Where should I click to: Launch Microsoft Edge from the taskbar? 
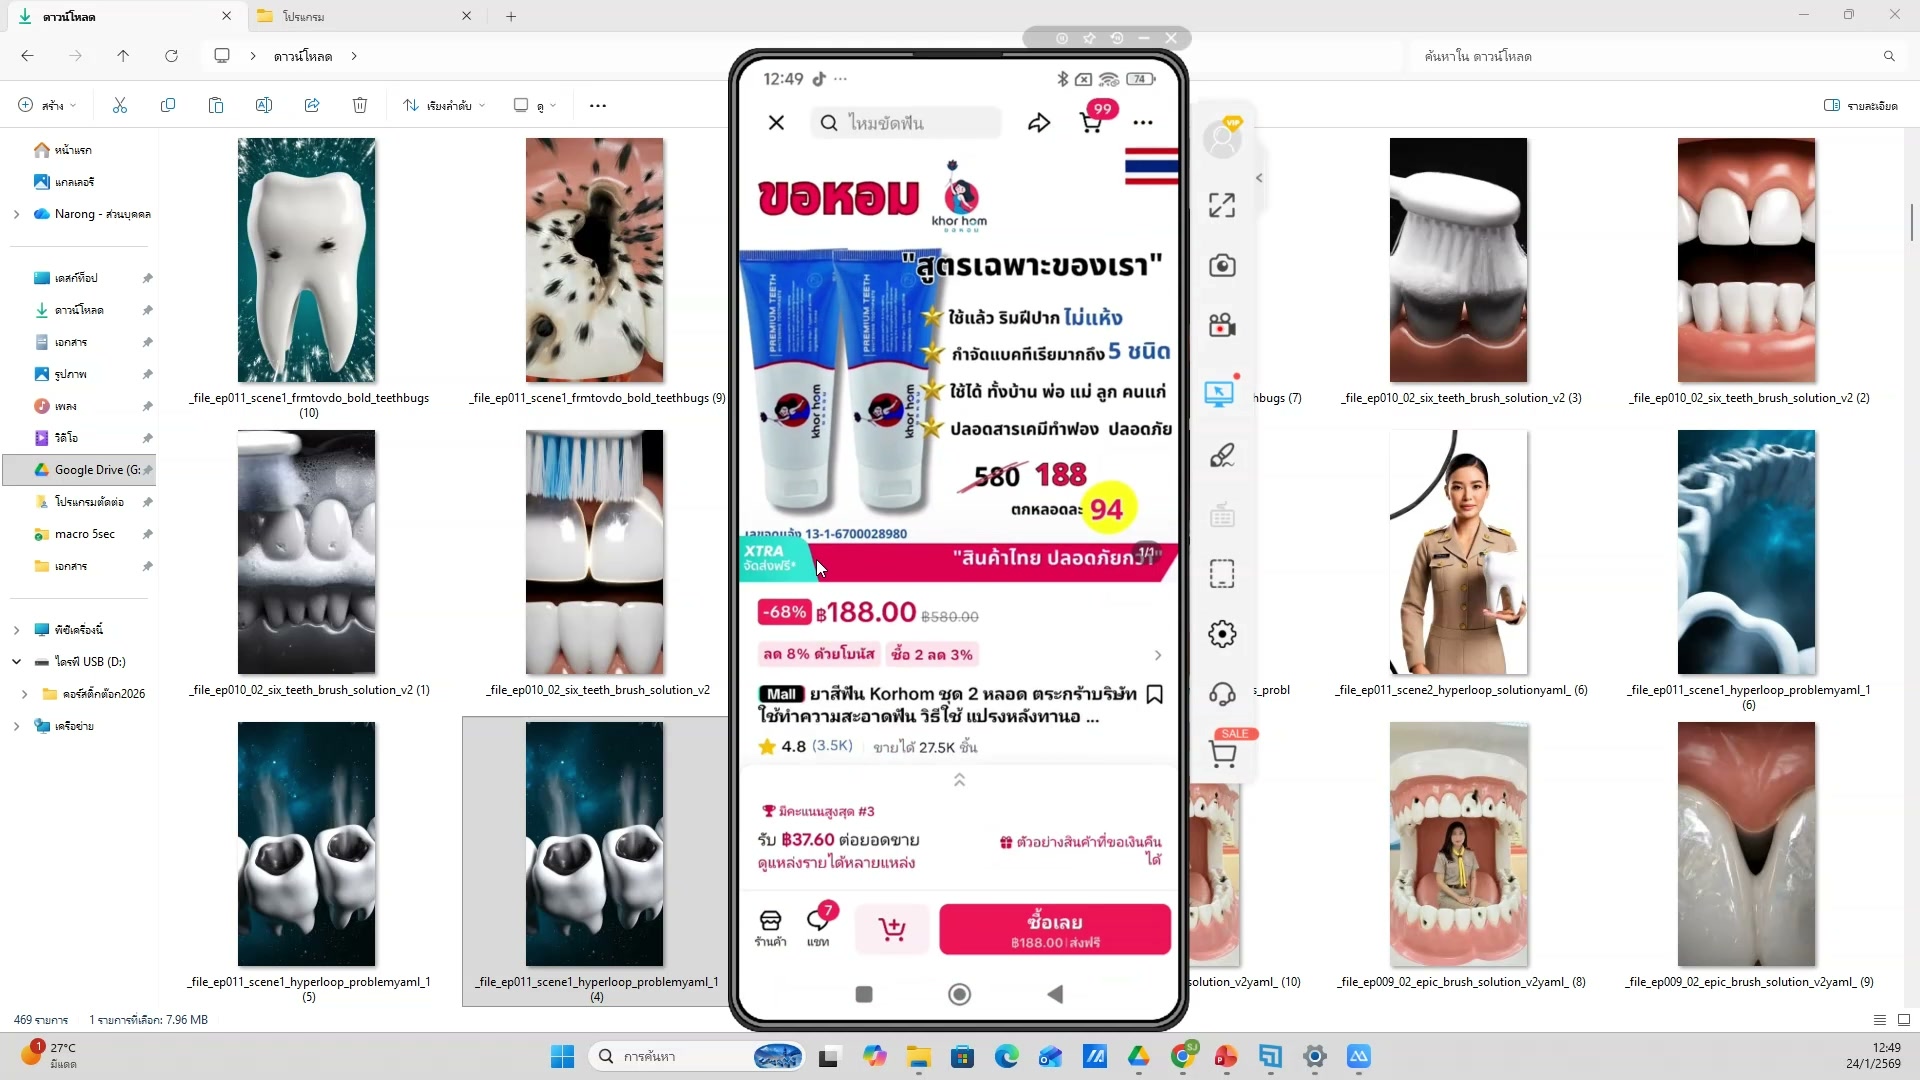1007,1057
